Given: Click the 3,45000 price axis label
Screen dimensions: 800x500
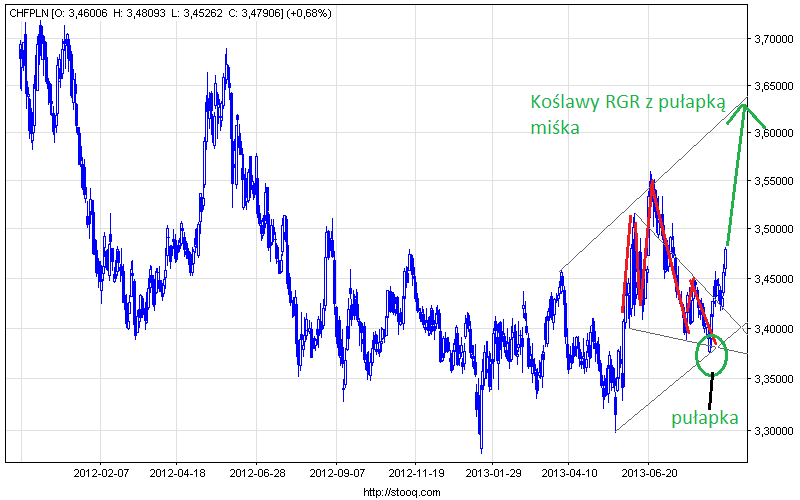Looking at the screenshot, I should tap(773, 279).
